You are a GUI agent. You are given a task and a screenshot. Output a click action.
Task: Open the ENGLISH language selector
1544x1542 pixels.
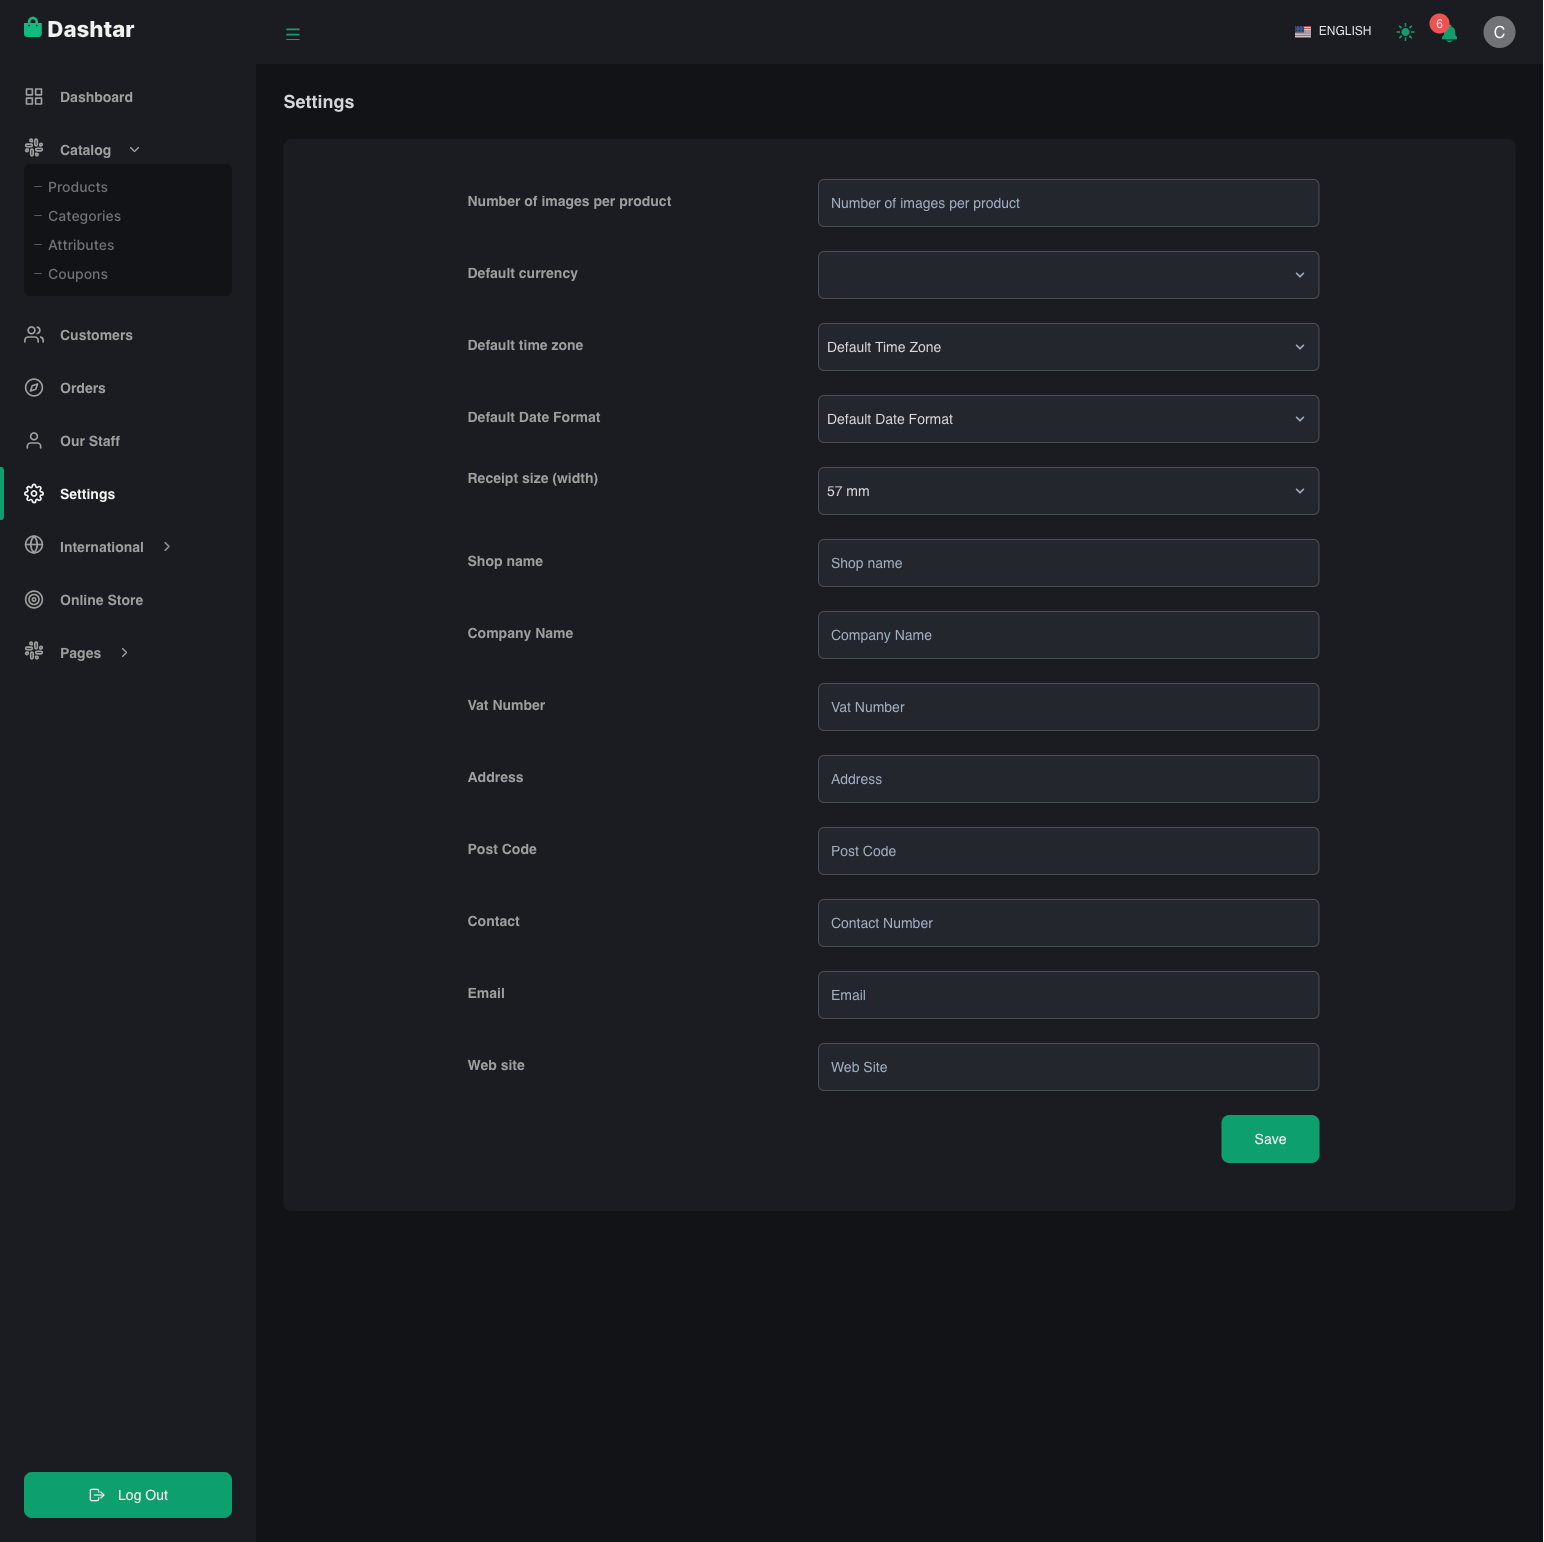1333,32
